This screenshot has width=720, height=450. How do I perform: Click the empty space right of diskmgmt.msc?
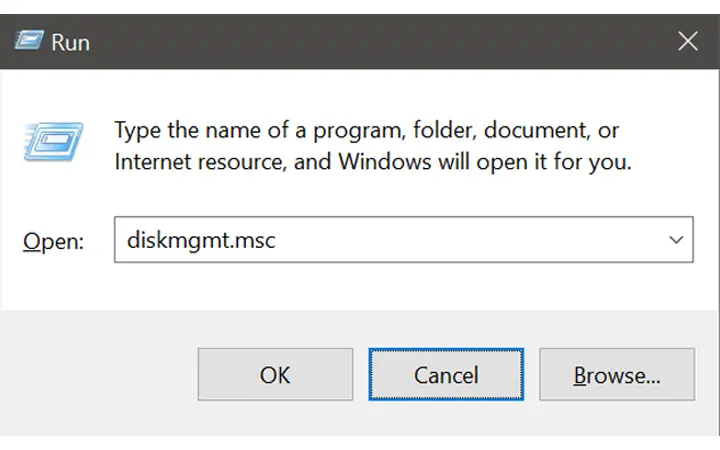pyautogui.click(x=468, y=240)
